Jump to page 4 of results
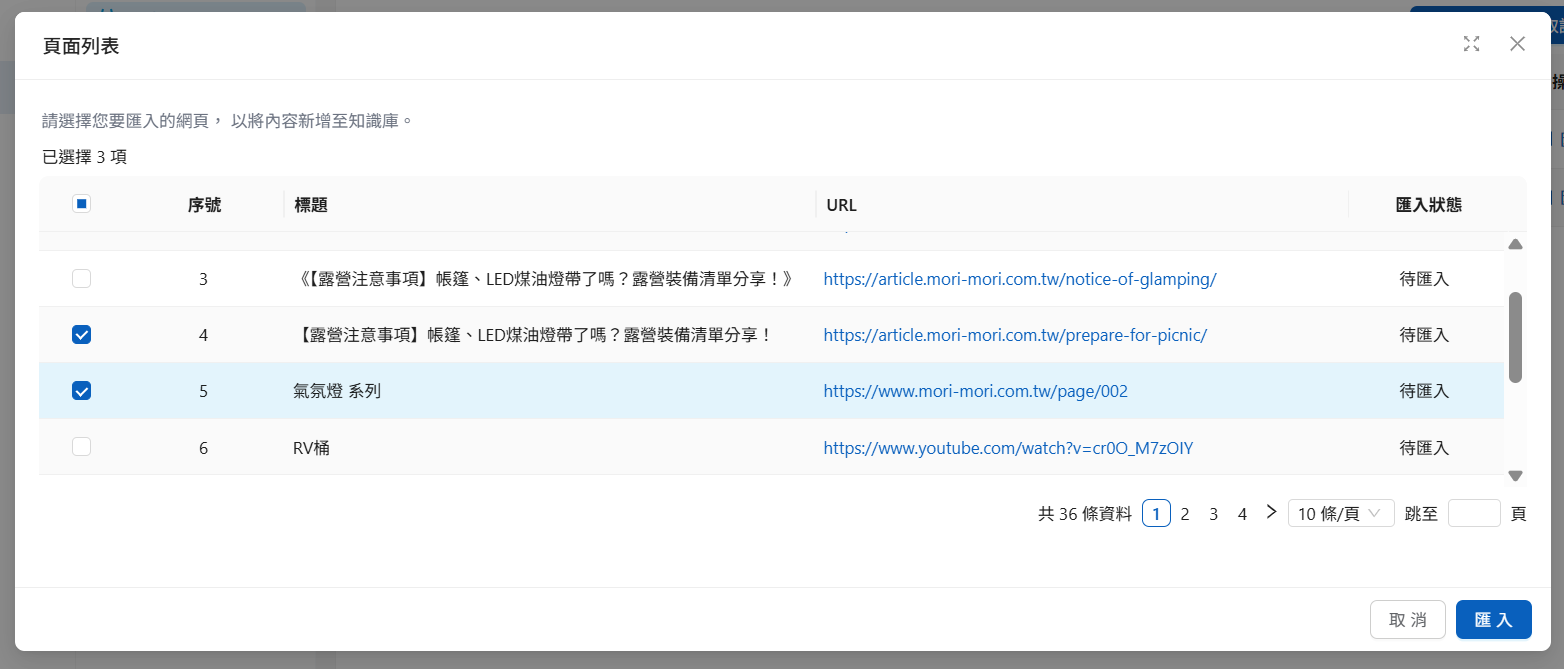This screenshot has height=669, width=1564. tap(1242, 514)
